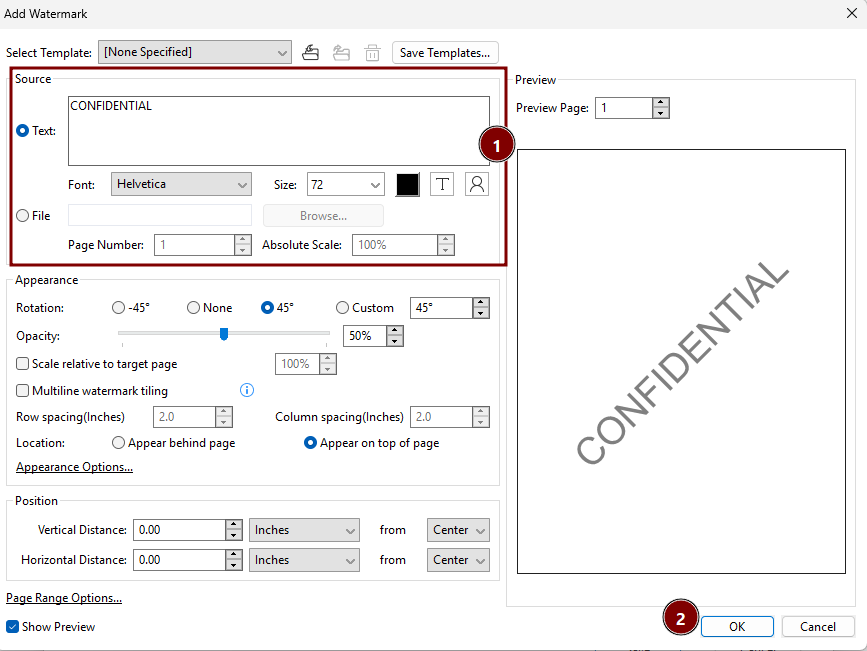
Task: Open Vertical Distance units dropdown
Action: point(304,530)
